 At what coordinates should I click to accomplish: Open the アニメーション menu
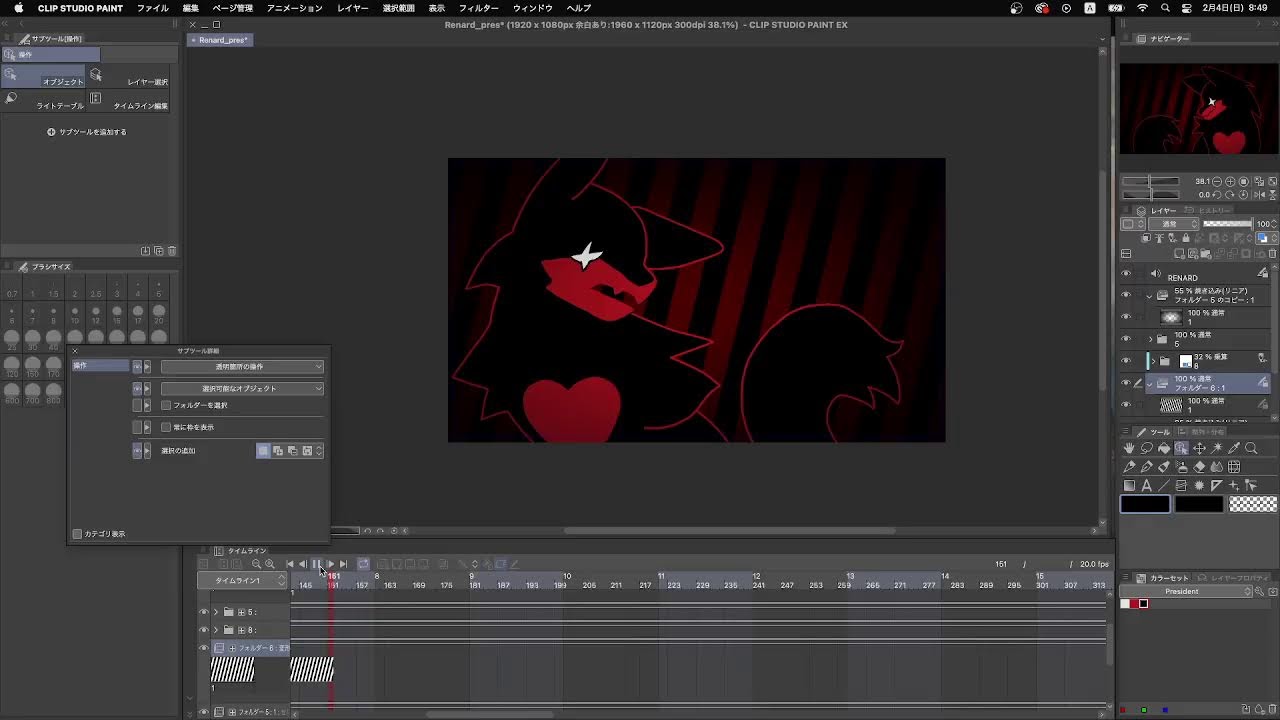[x=294, y=8]
